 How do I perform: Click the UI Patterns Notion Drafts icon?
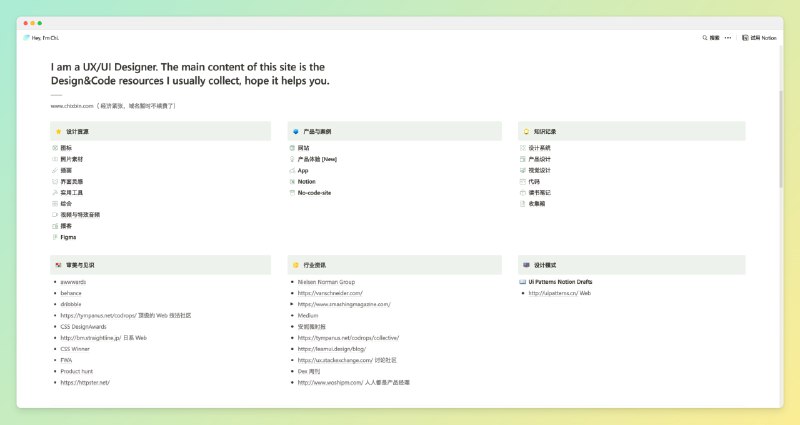coord(524,282)
